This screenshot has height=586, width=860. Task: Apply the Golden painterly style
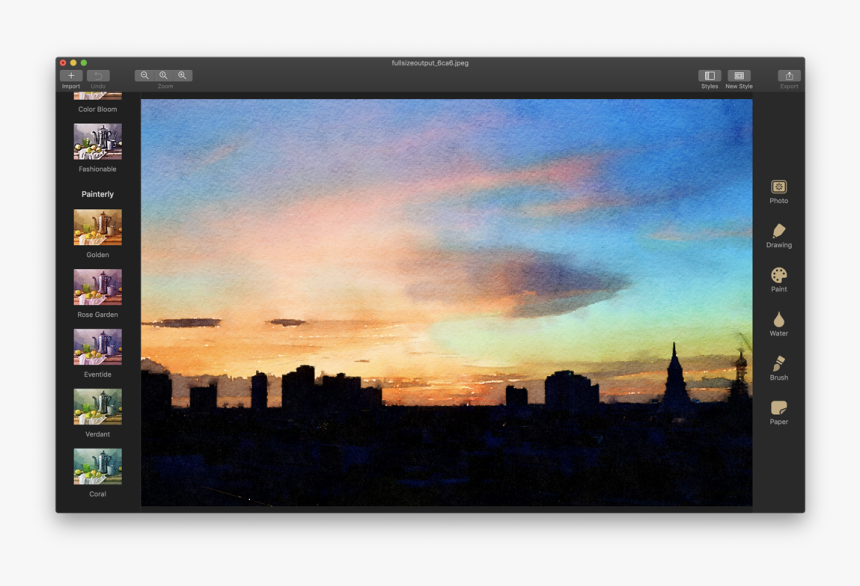98,227
